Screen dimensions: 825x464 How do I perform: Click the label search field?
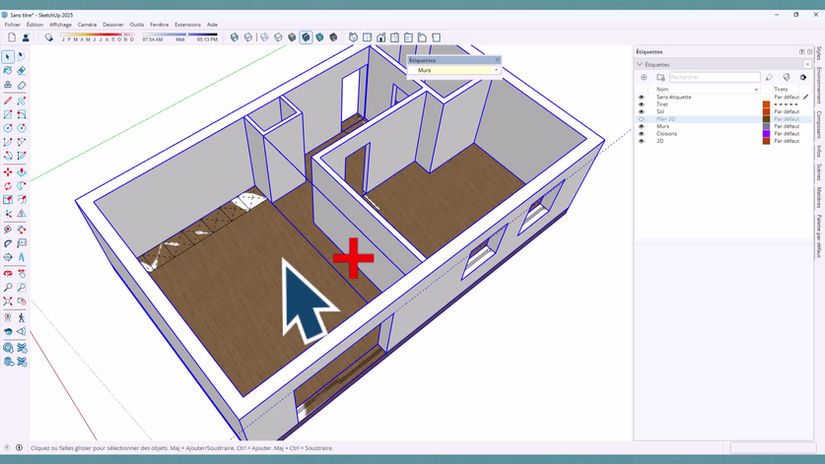pyautogui.click(x=715, y=77)
